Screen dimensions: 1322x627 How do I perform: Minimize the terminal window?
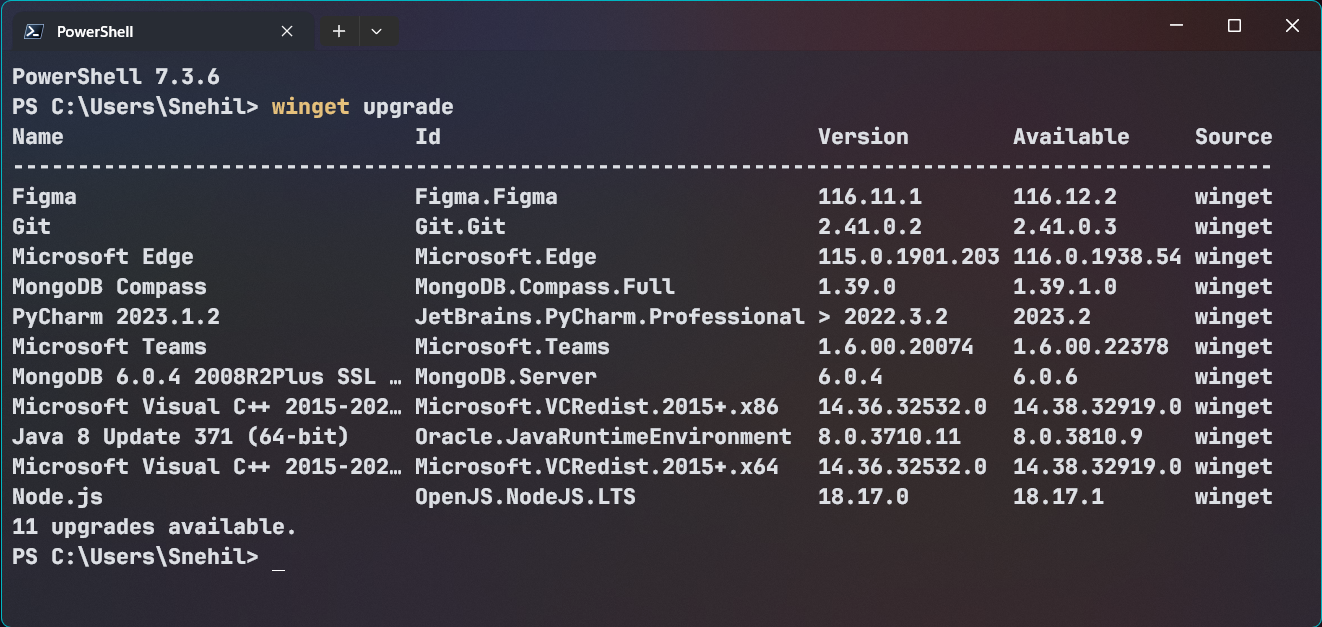(x=1179, y=26)
